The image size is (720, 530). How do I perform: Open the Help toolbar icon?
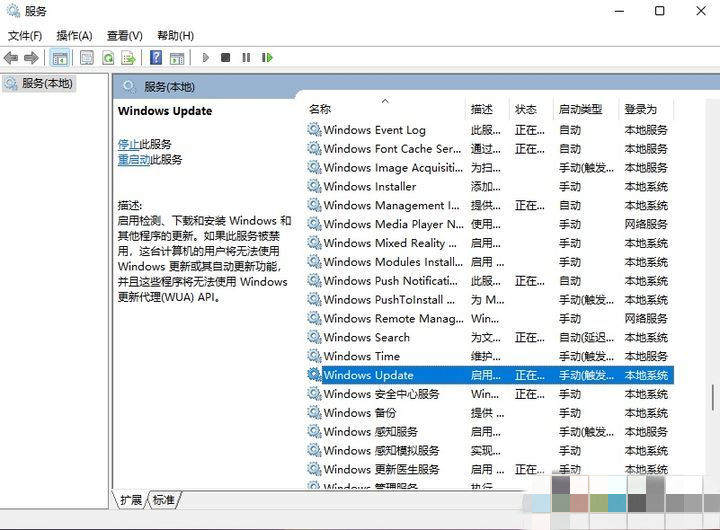pos(156,58)
